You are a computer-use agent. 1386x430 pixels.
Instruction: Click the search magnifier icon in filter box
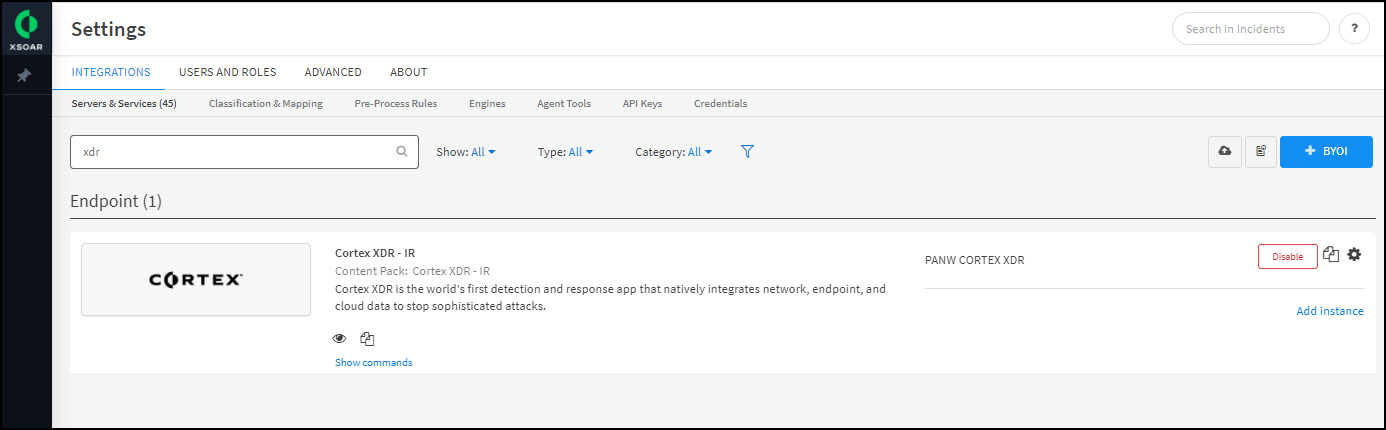point(402,152)
